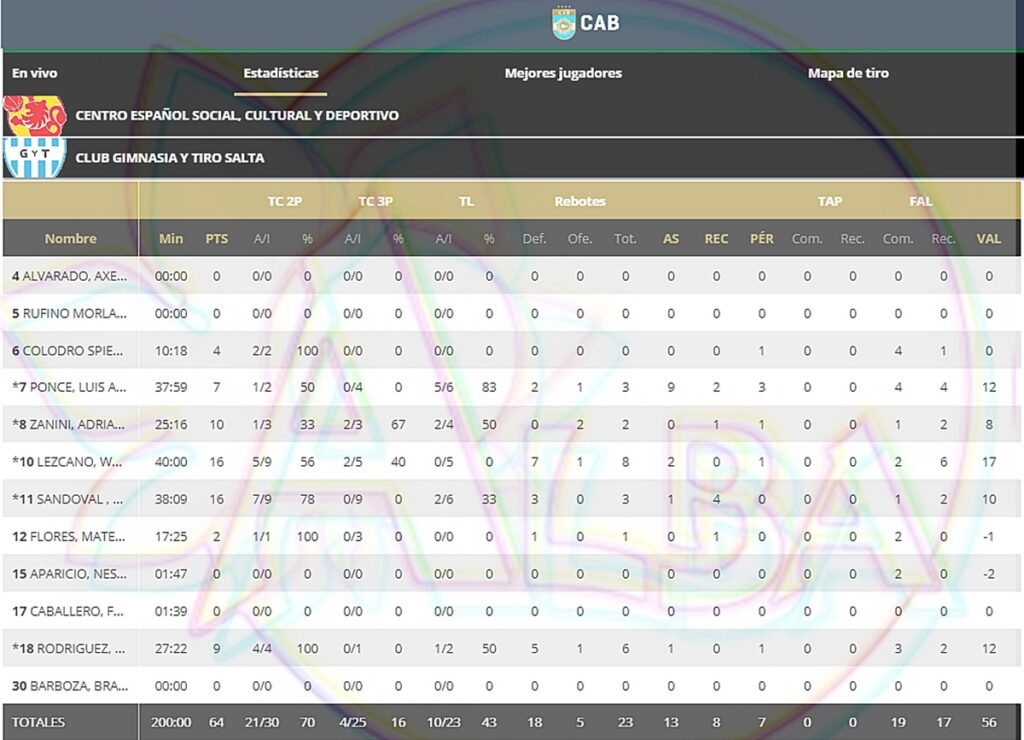Go to the Mapa de tiro tab
Screen dimensions: 1024x740
(848, 73)
